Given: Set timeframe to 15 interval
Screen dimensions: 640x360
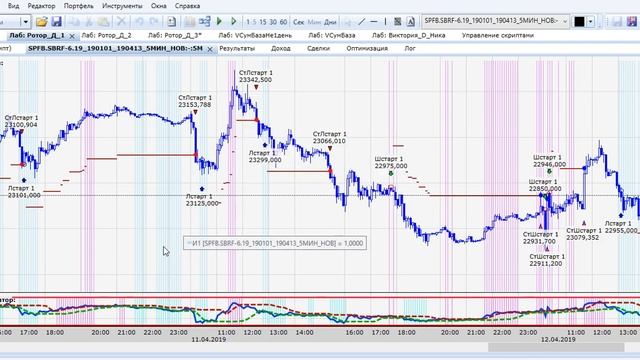Looking at the screenshot, I should (x=263, y=22).
